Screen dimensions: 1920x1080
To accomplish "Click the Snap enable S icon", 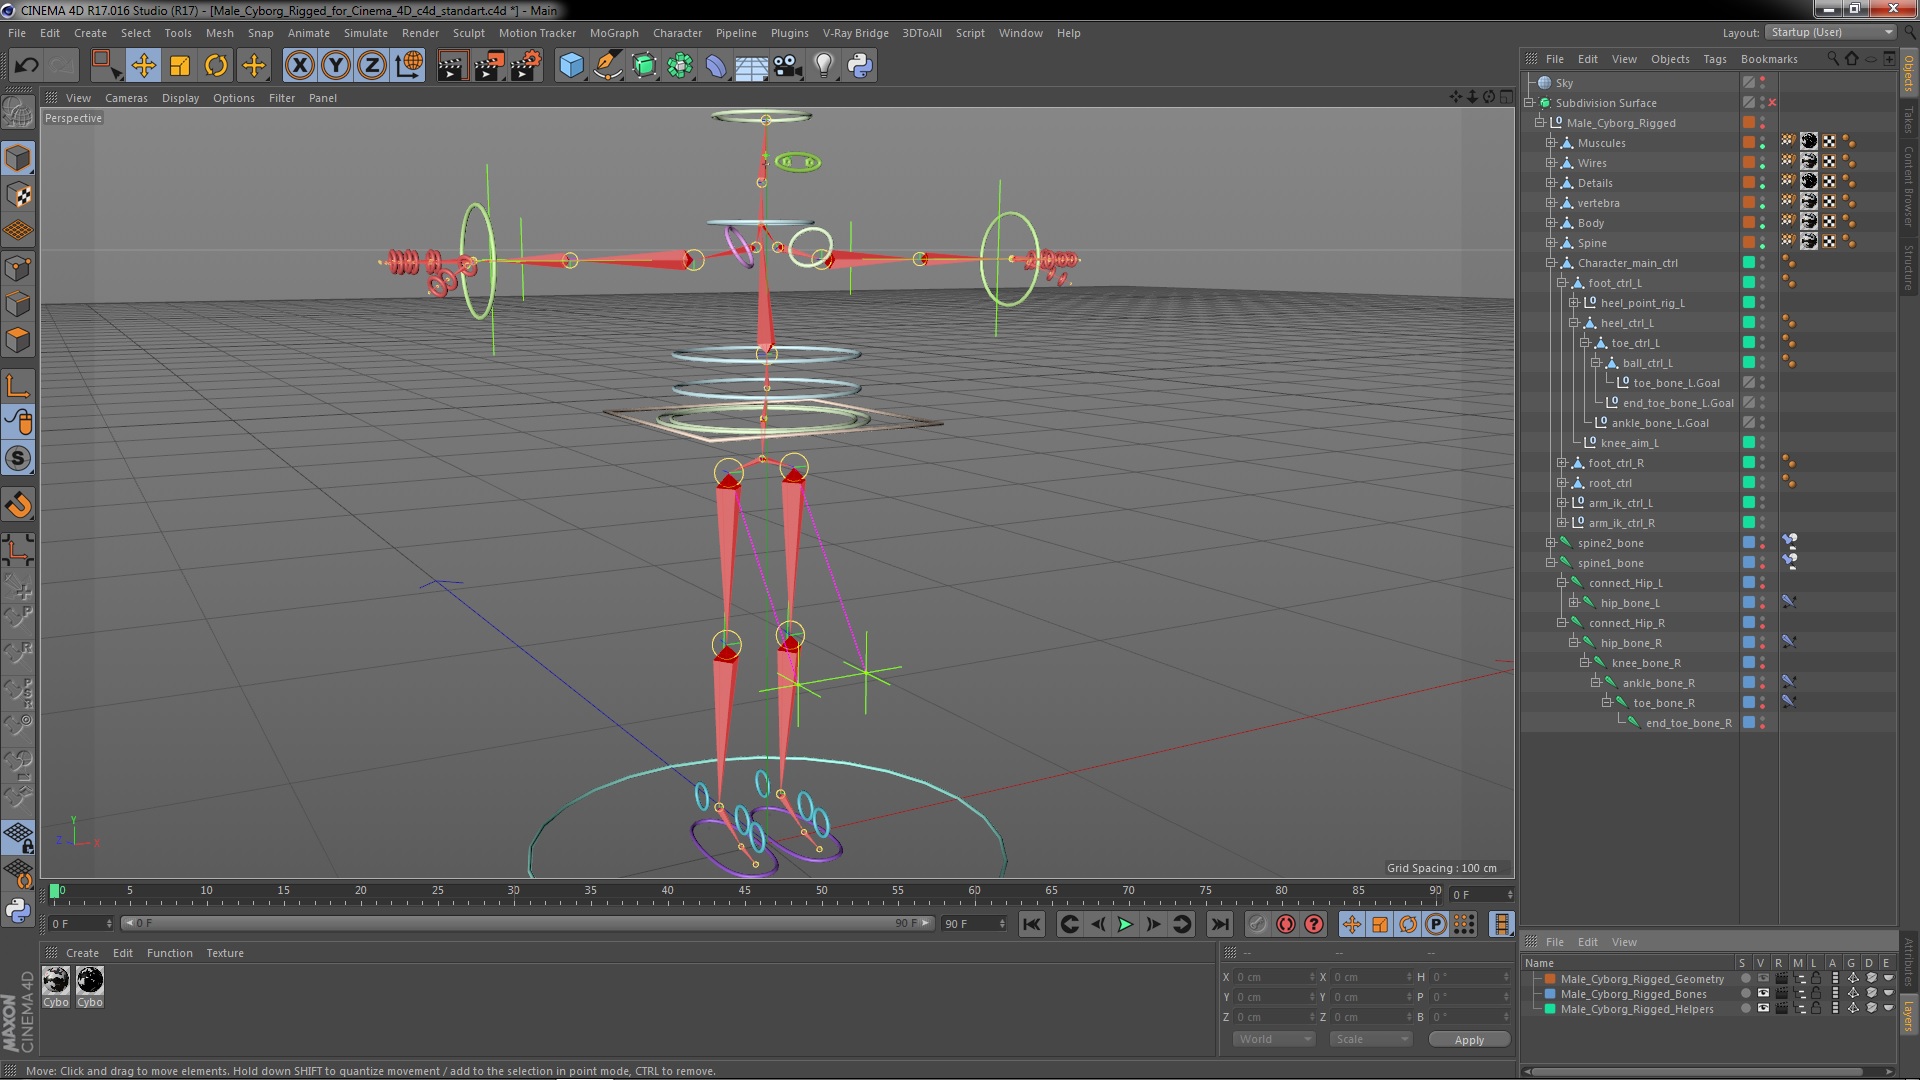I will (x=18, y=459).
